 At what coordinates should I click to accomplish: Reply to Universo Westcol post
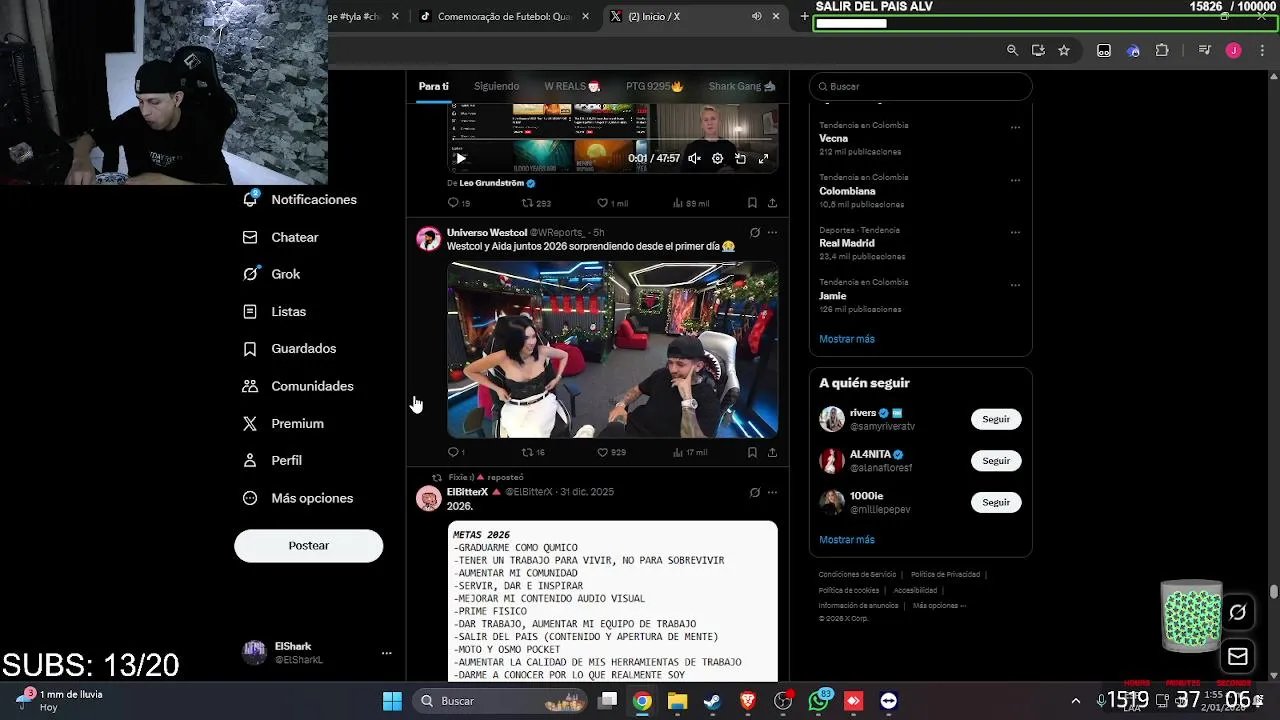[456, 452]
